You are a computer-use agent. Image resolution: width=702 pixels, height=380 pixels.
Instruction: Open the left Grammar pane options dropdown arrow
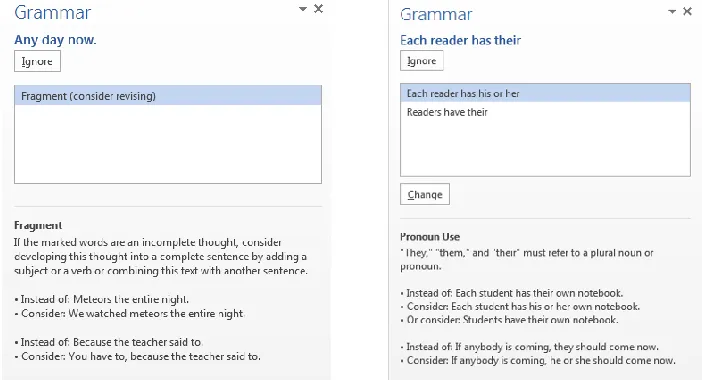click(x=303, y=9)
